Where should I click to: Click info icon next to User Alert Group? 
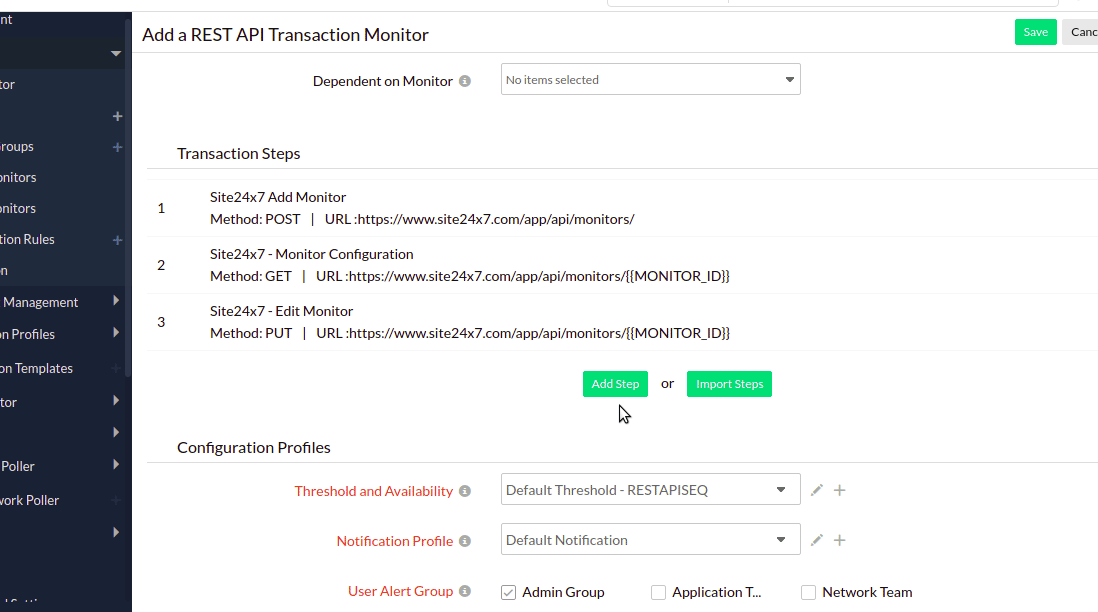(x=465, y=591)
